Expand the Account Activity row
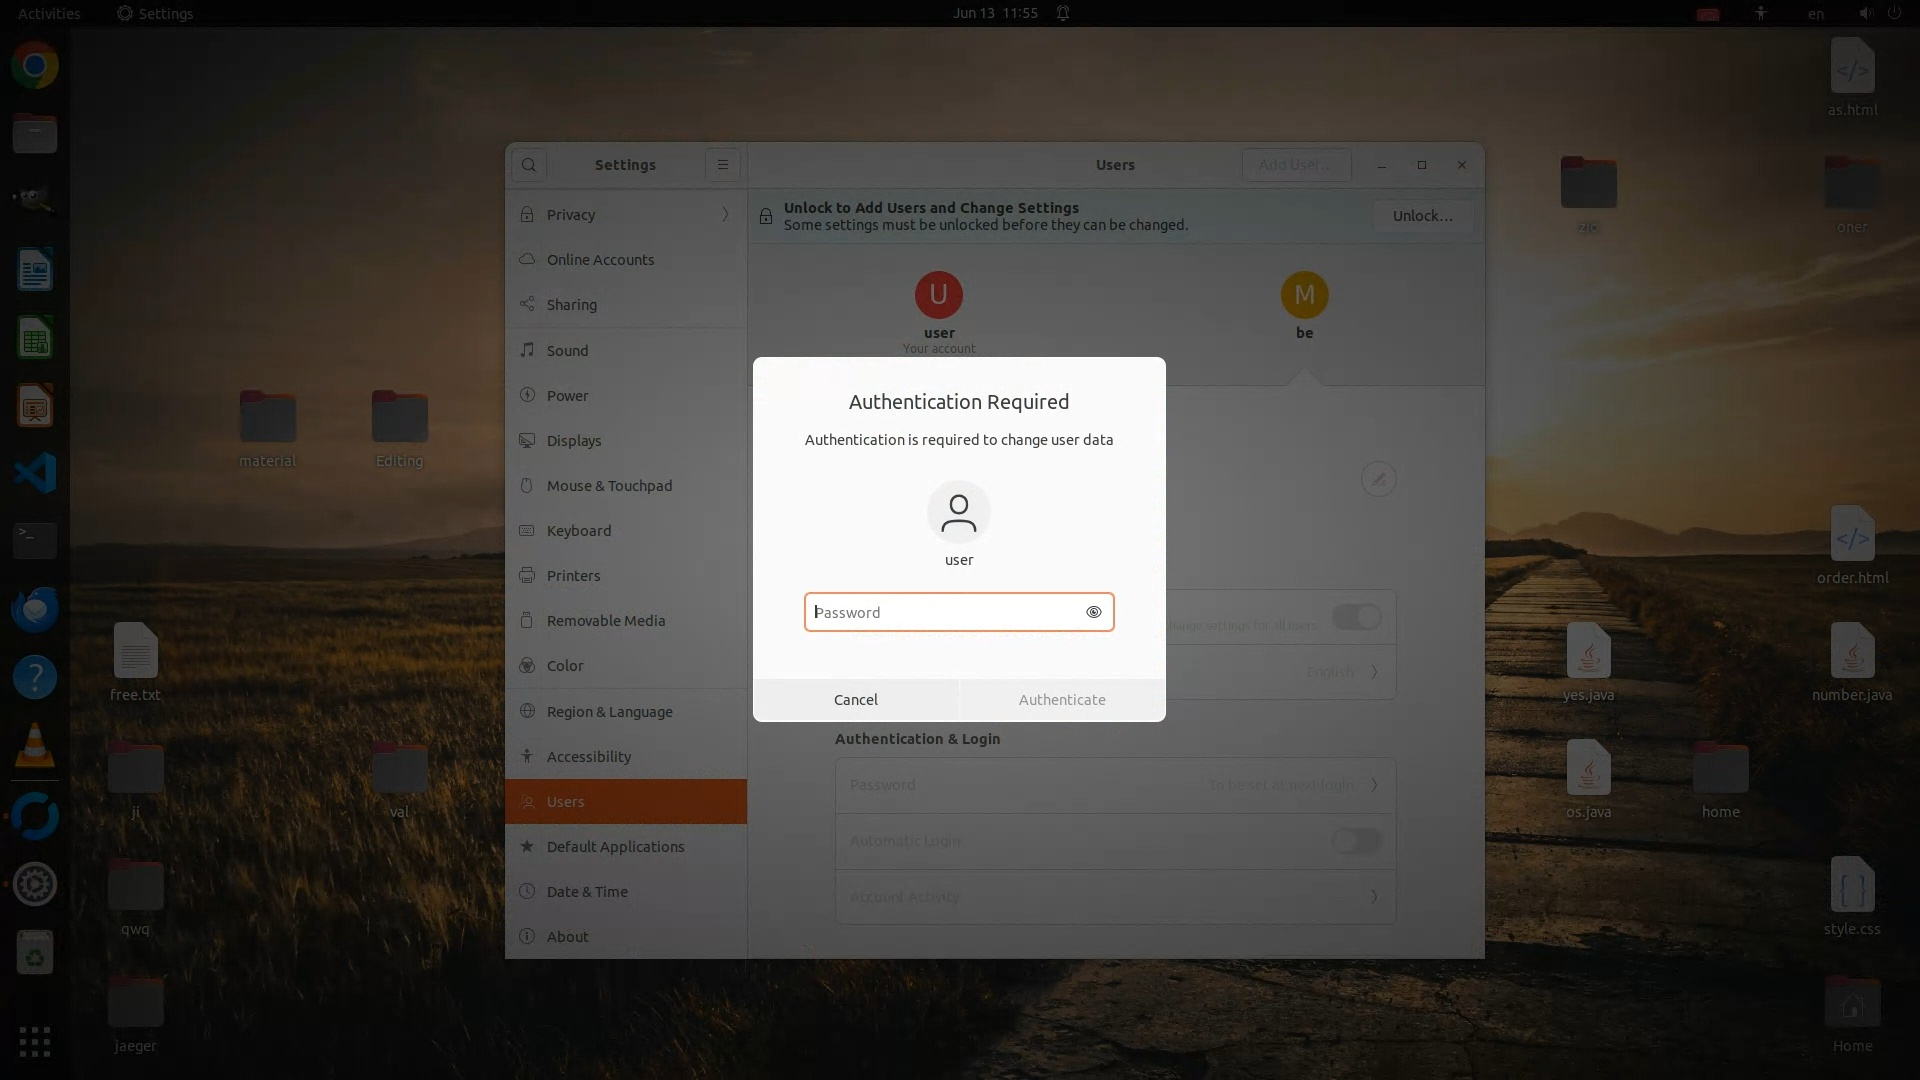 point(1115,897)
